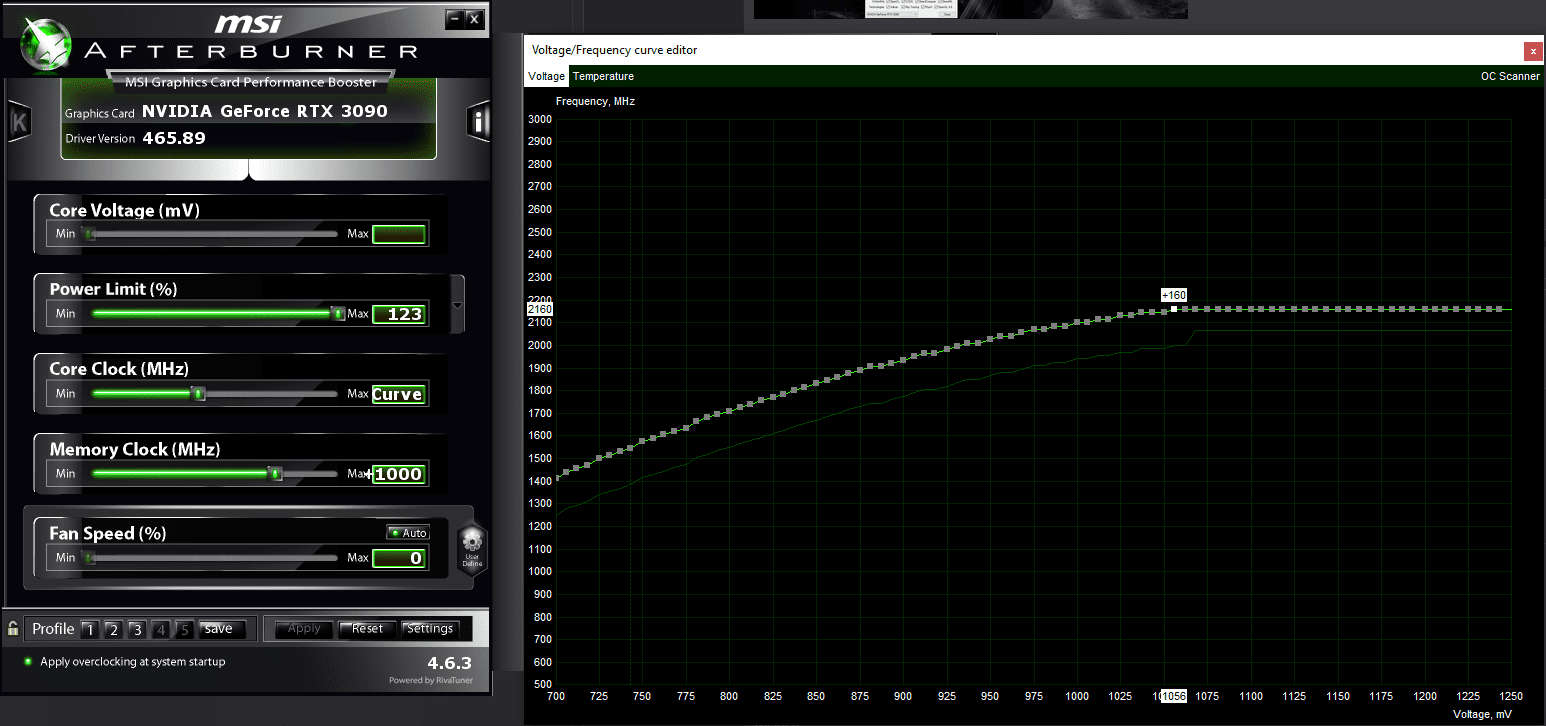Switch to the Temperature tab

click(x=603, y=76)
